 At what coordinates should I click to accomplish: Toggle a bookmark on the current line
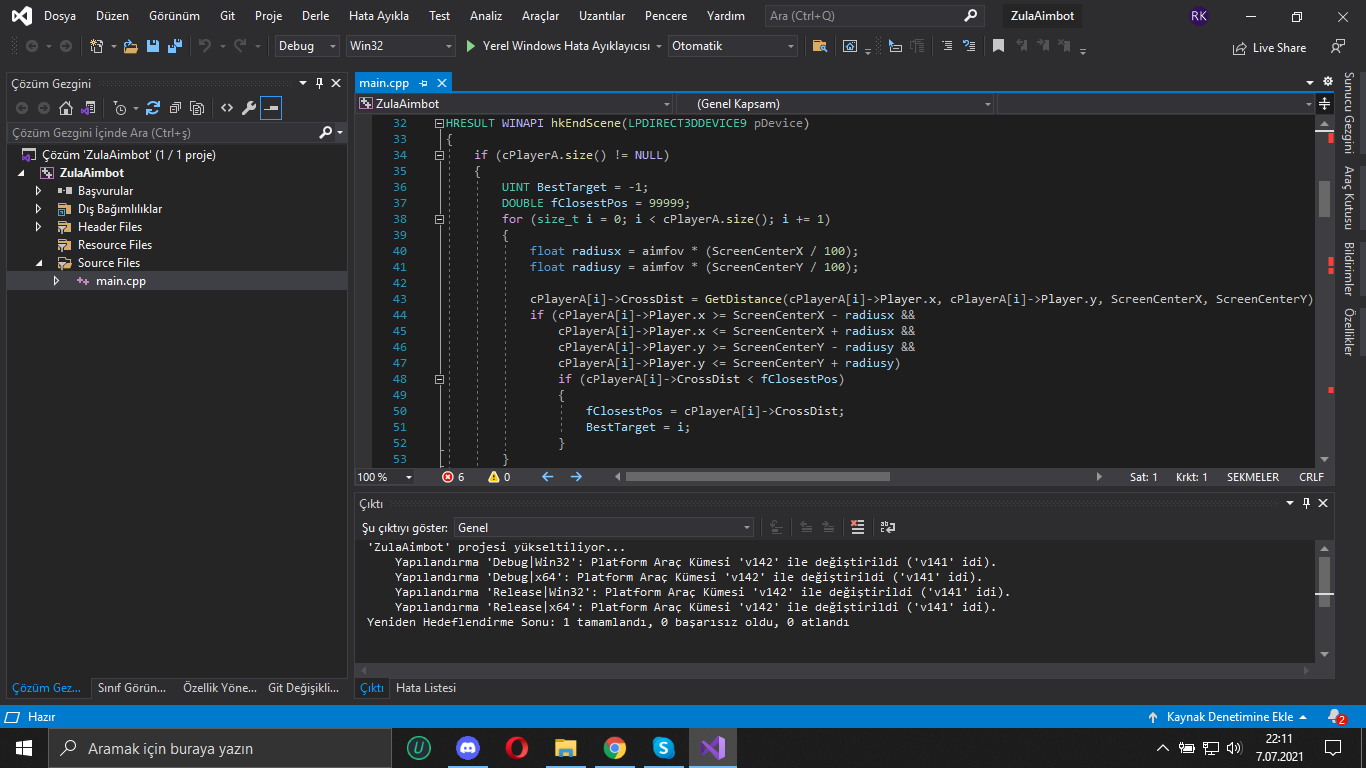coord(998,46)
